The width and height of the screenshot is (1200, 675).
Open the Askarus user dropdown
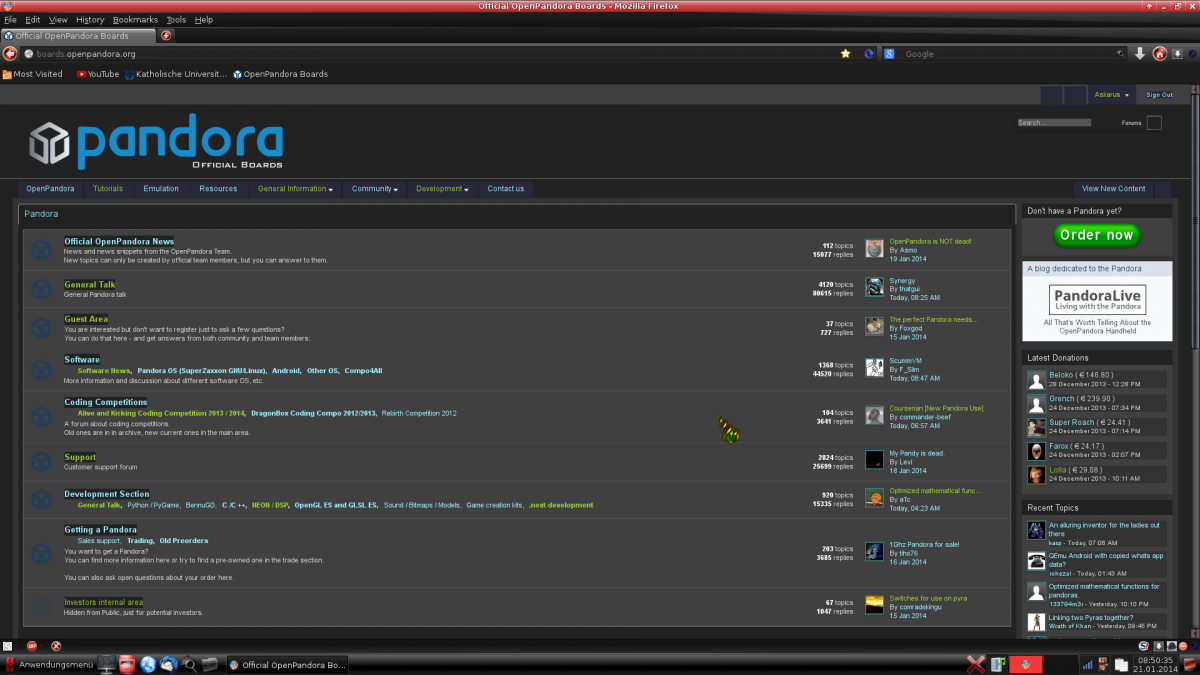click(x=1111, y=95)
